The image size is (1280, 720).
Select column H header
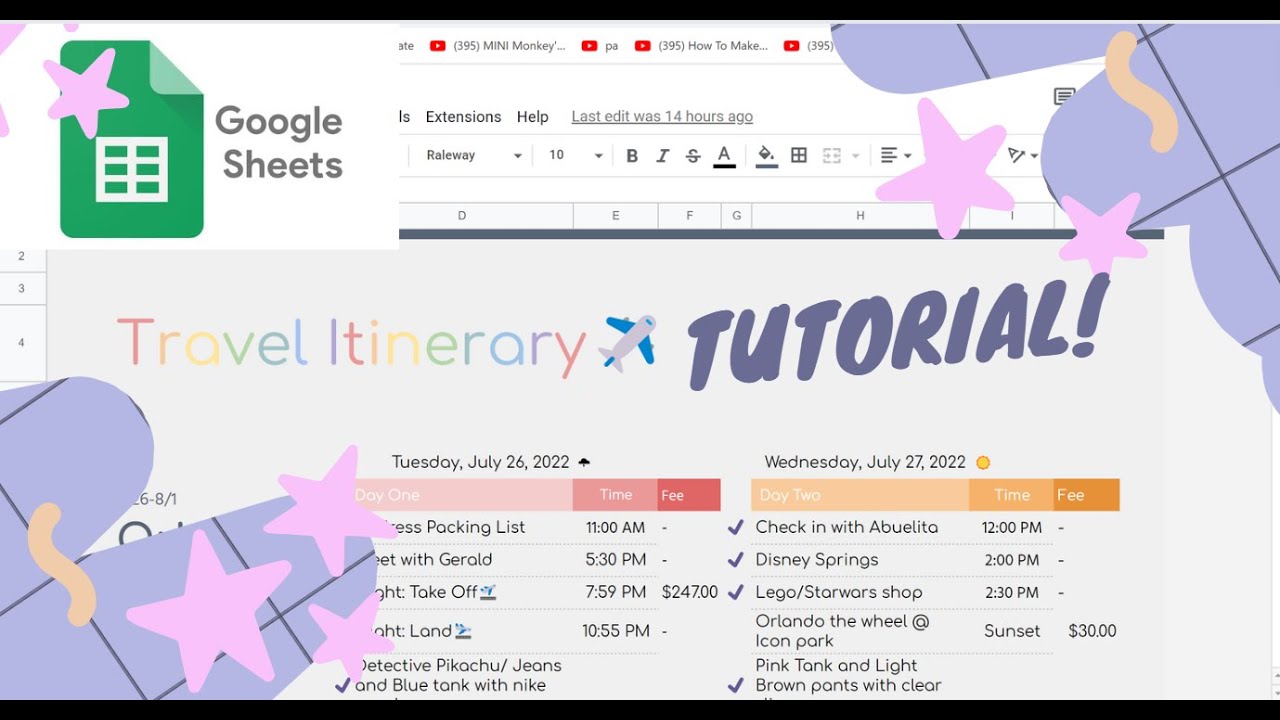pyautogui.click(x=860, y=215)
